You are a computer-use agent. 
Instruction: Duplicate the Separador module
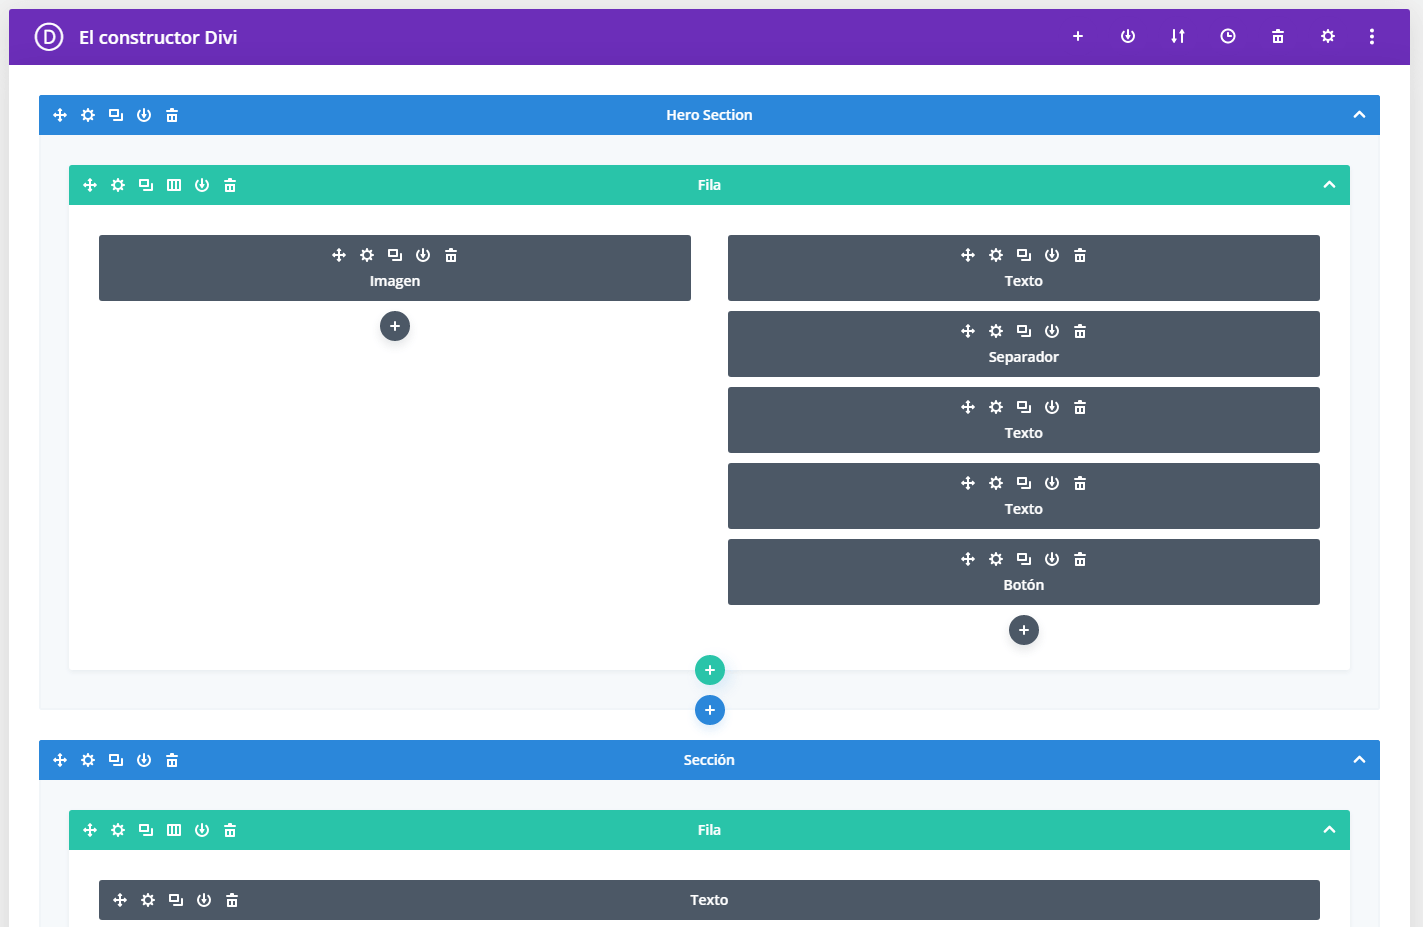point(1024,331)
